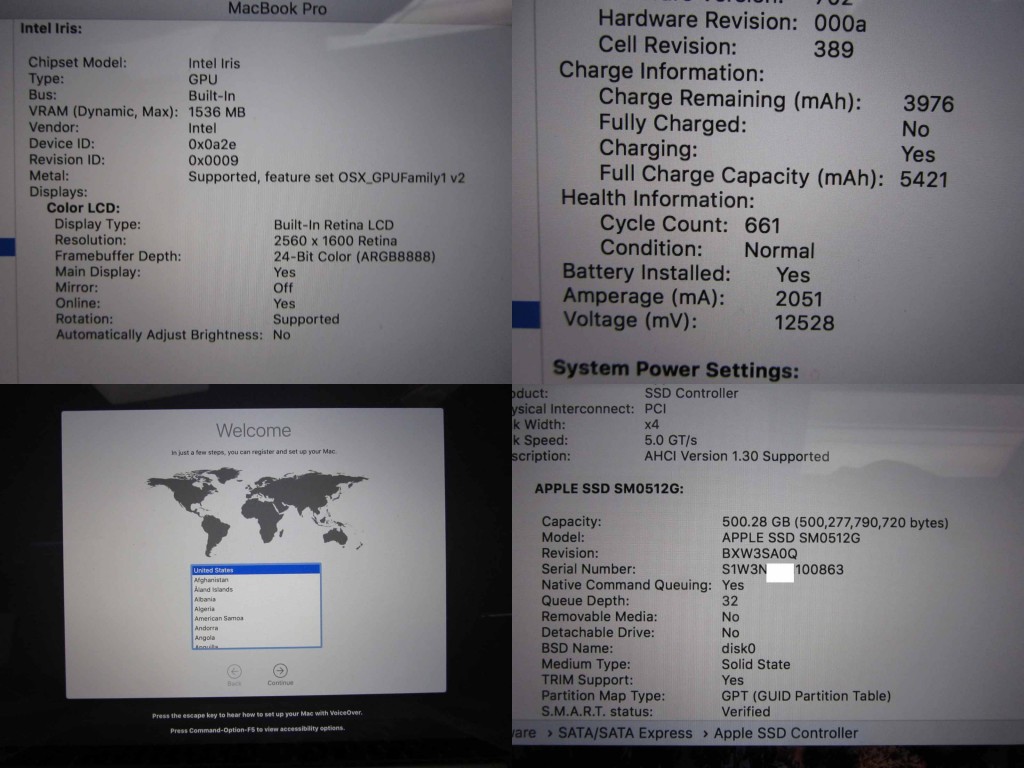Click the "Charge Information:" heading
This screenshot has height=768, width=1024.
(x=662, y=71)
